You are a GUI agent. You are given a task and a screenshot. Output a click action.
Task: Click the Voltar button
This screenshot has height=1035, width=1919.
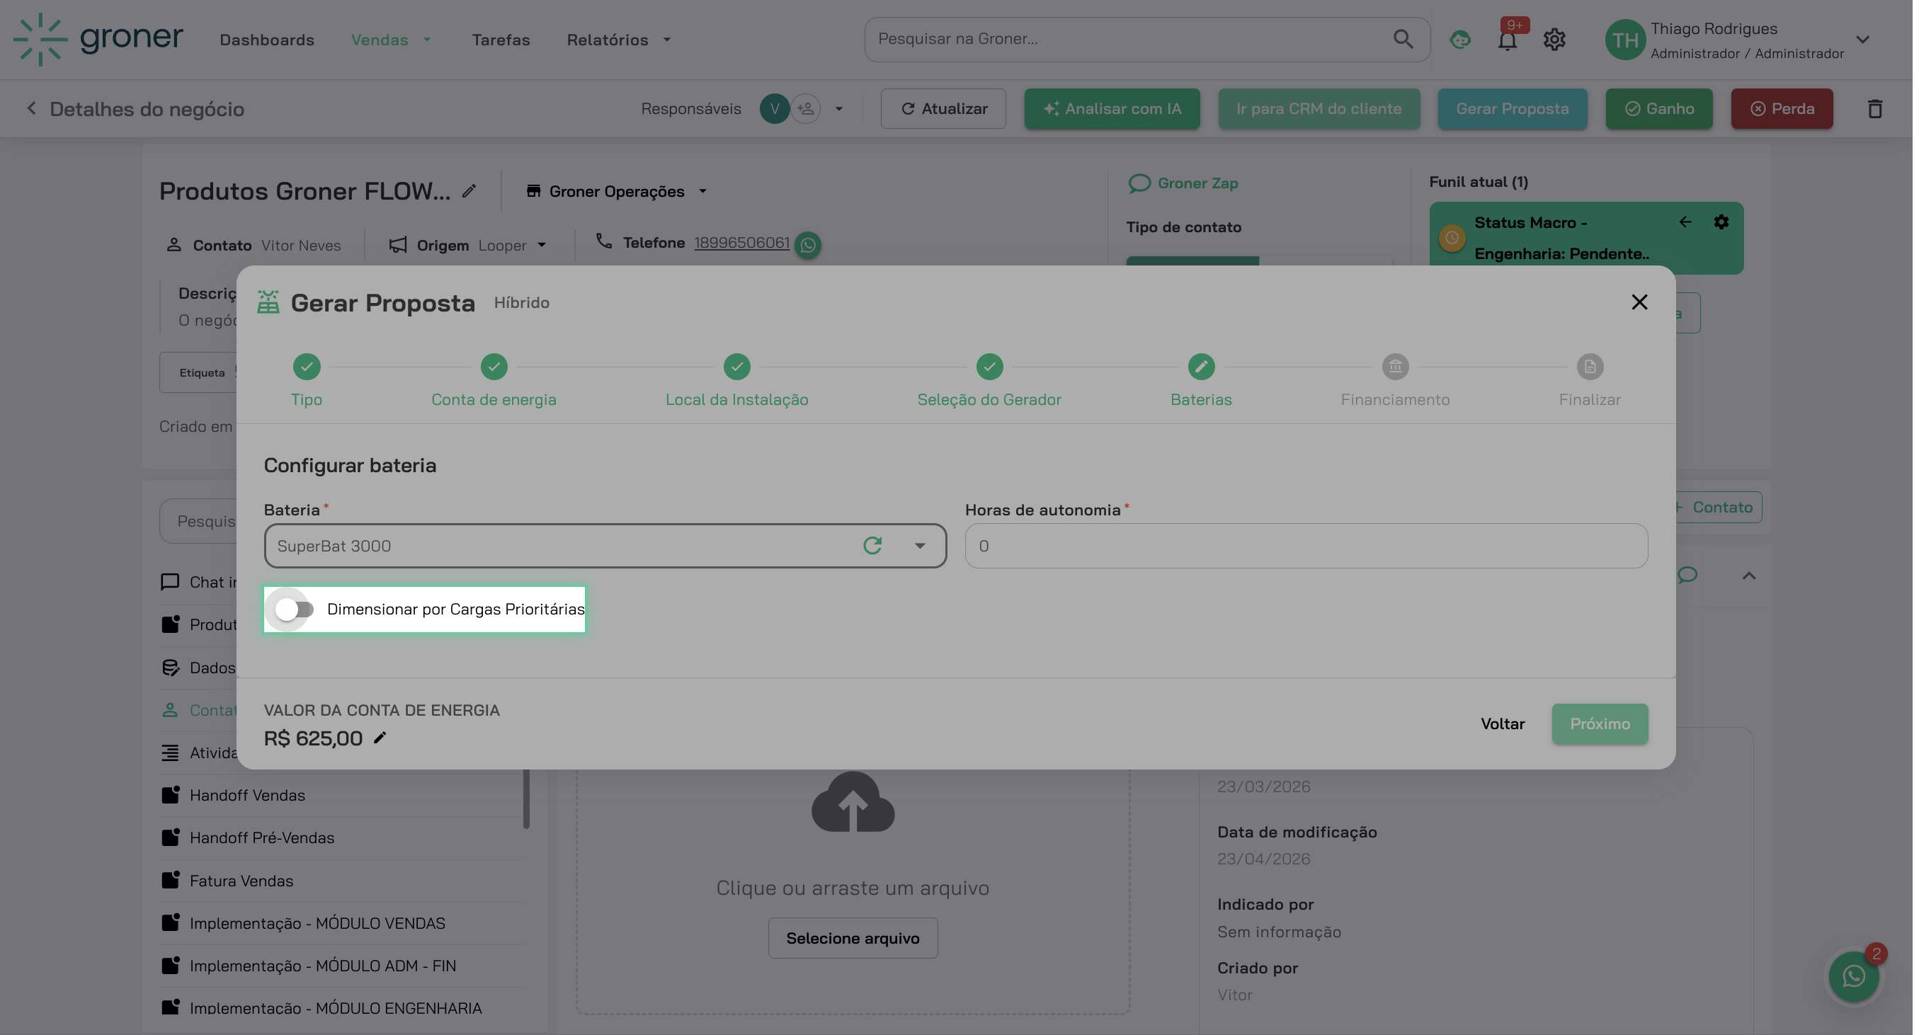[x=1502, y=723]
